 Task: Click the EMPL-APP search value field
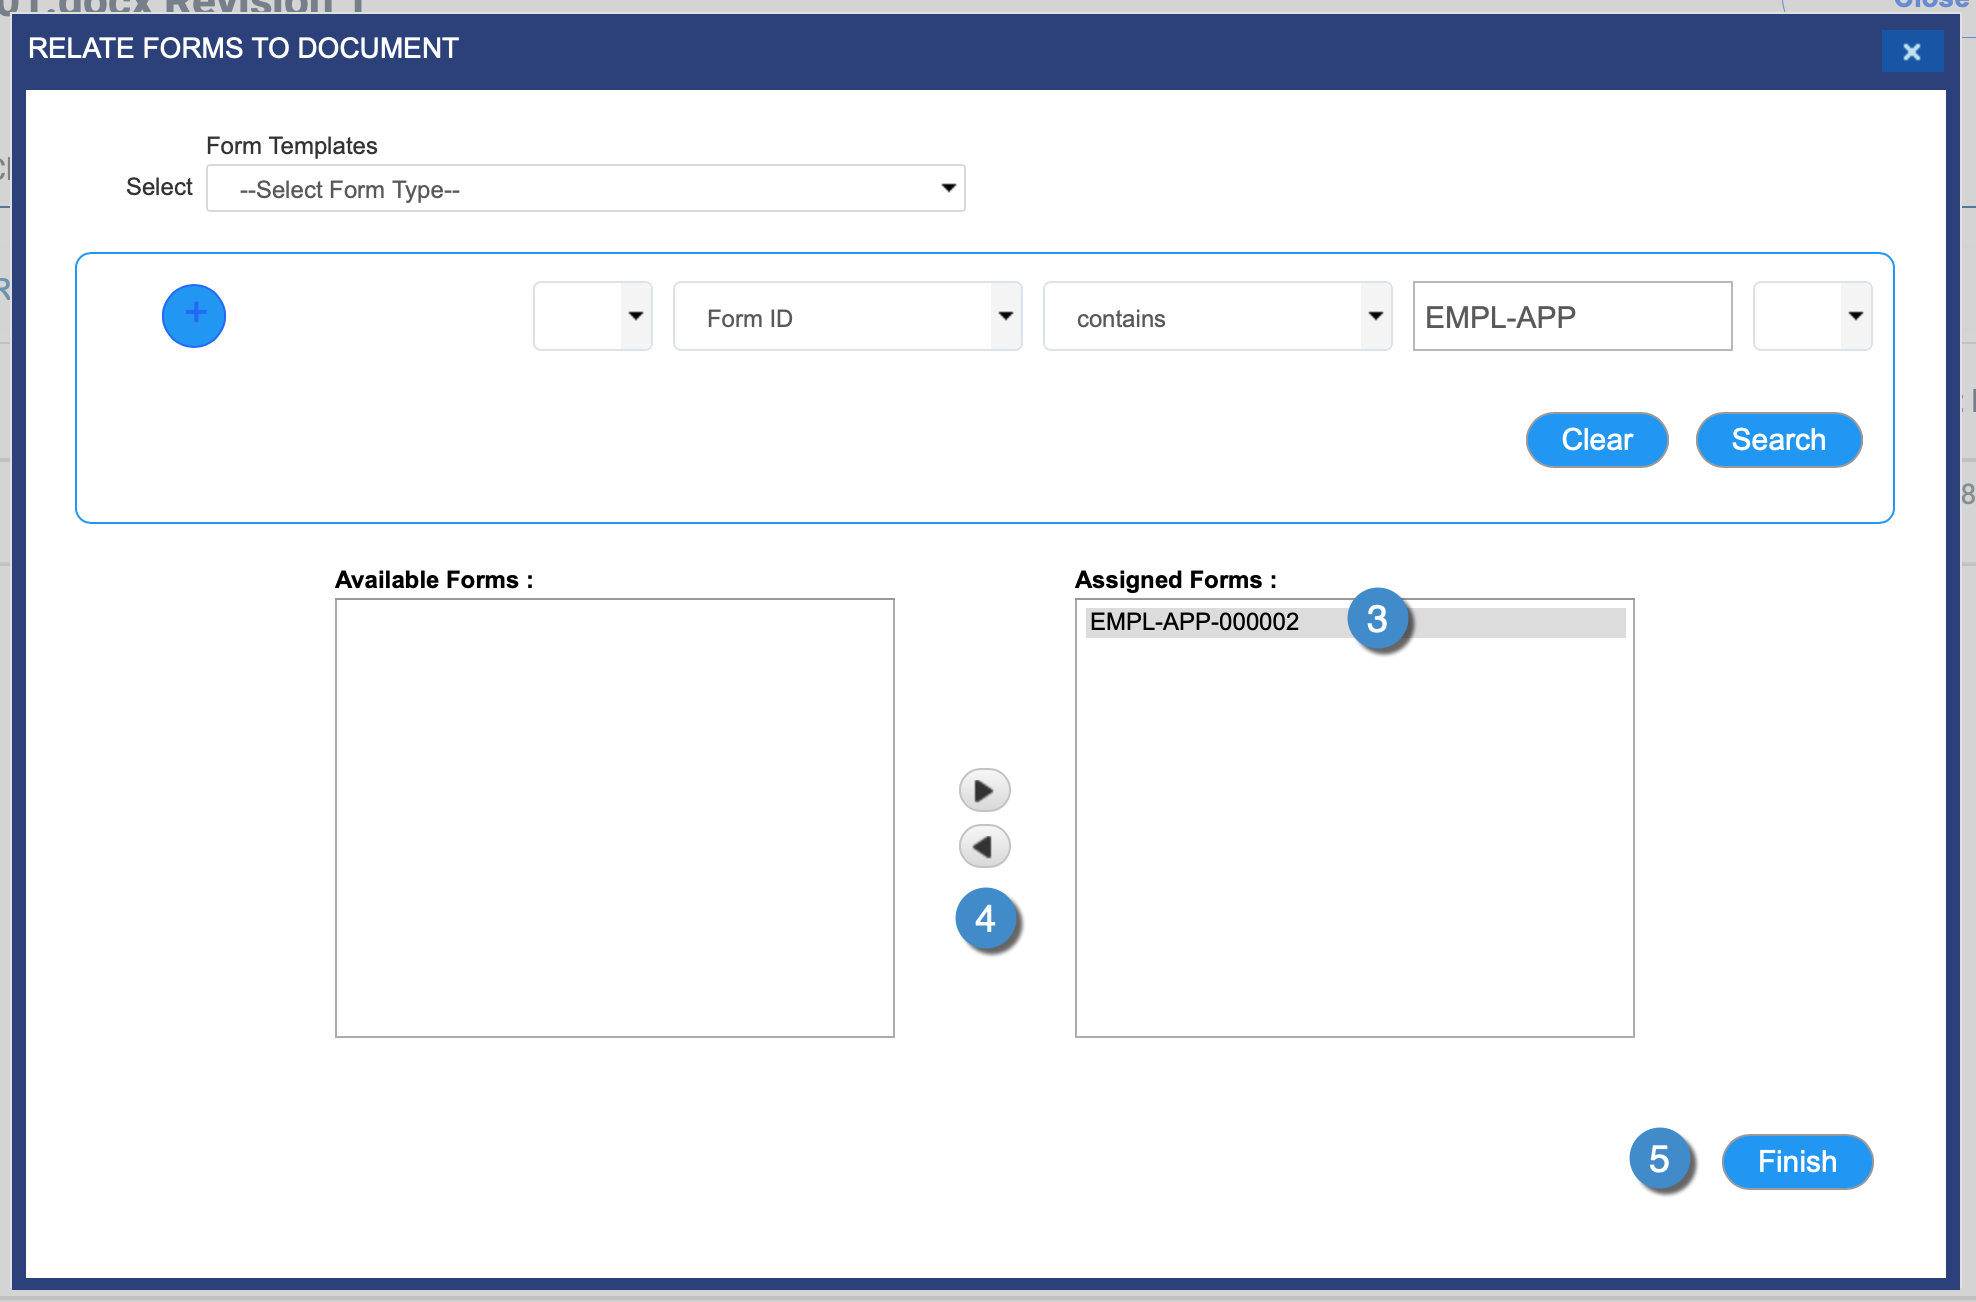[1572, 317]
